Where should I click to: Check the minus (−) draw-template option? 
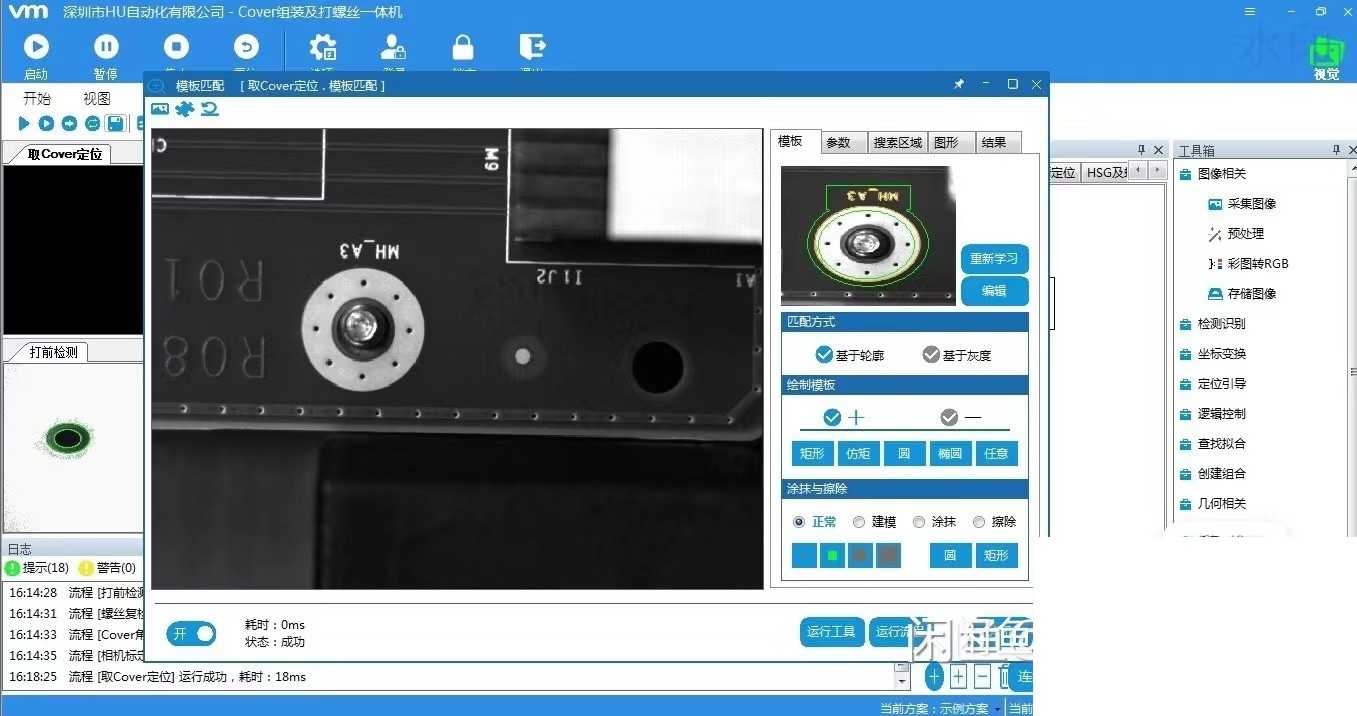[949, 417]
